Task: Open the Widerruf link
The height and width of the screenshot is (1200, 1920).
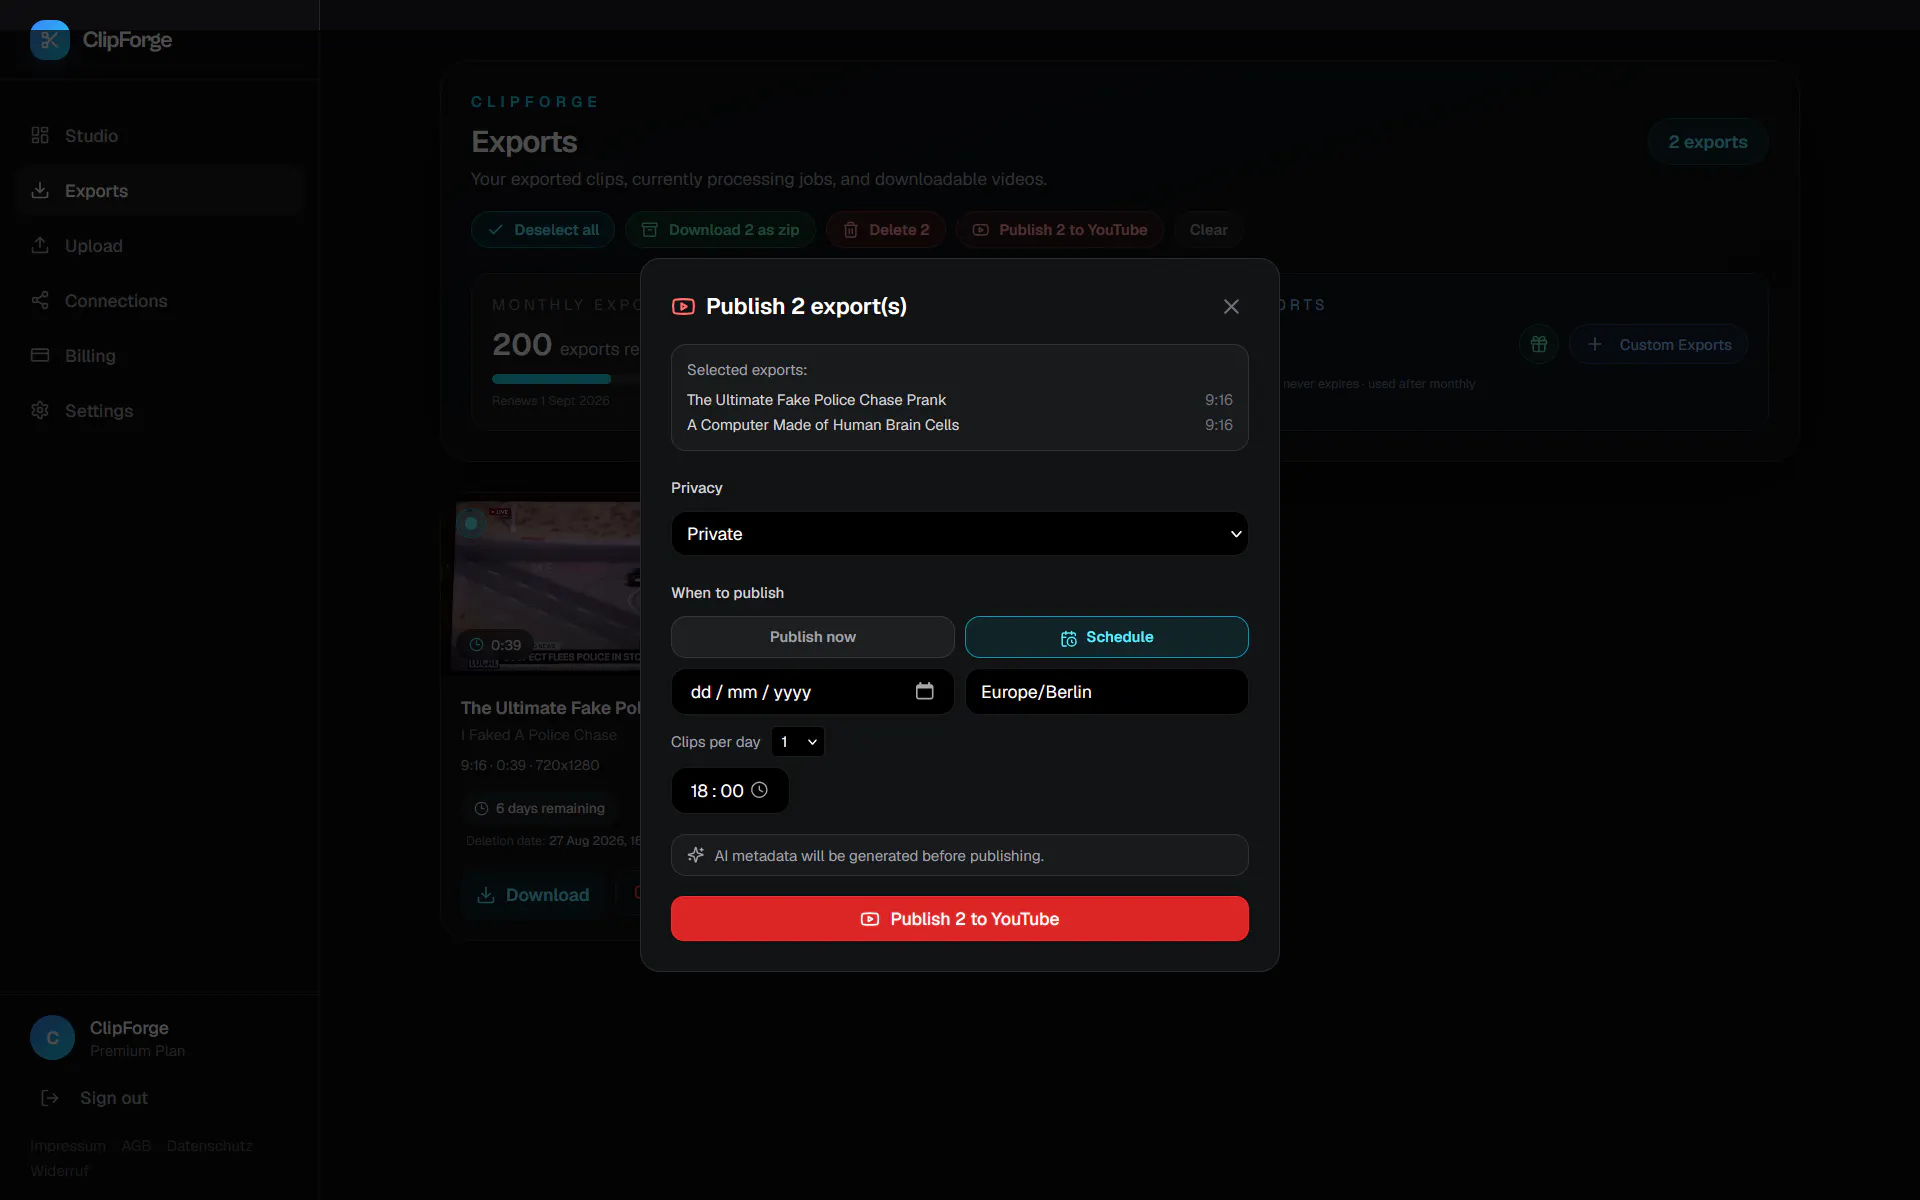Action: (59, 1171)
